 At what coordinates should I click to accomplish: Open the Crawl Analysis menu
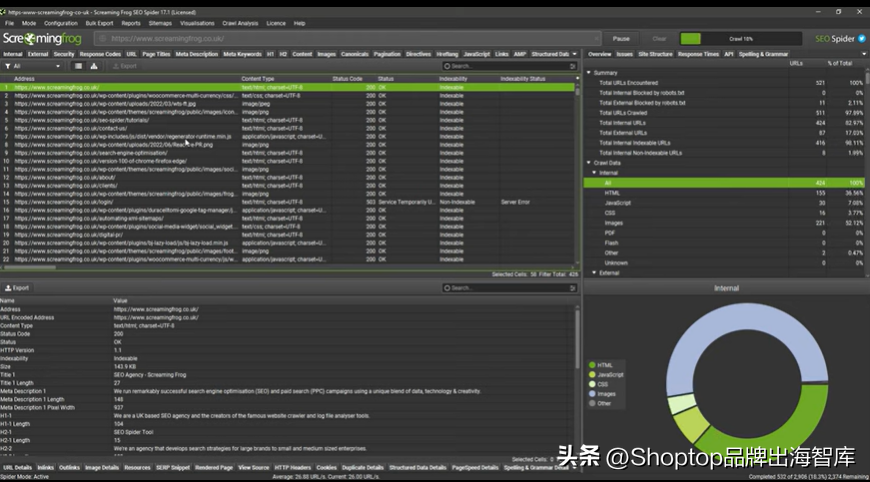(240, 23)
